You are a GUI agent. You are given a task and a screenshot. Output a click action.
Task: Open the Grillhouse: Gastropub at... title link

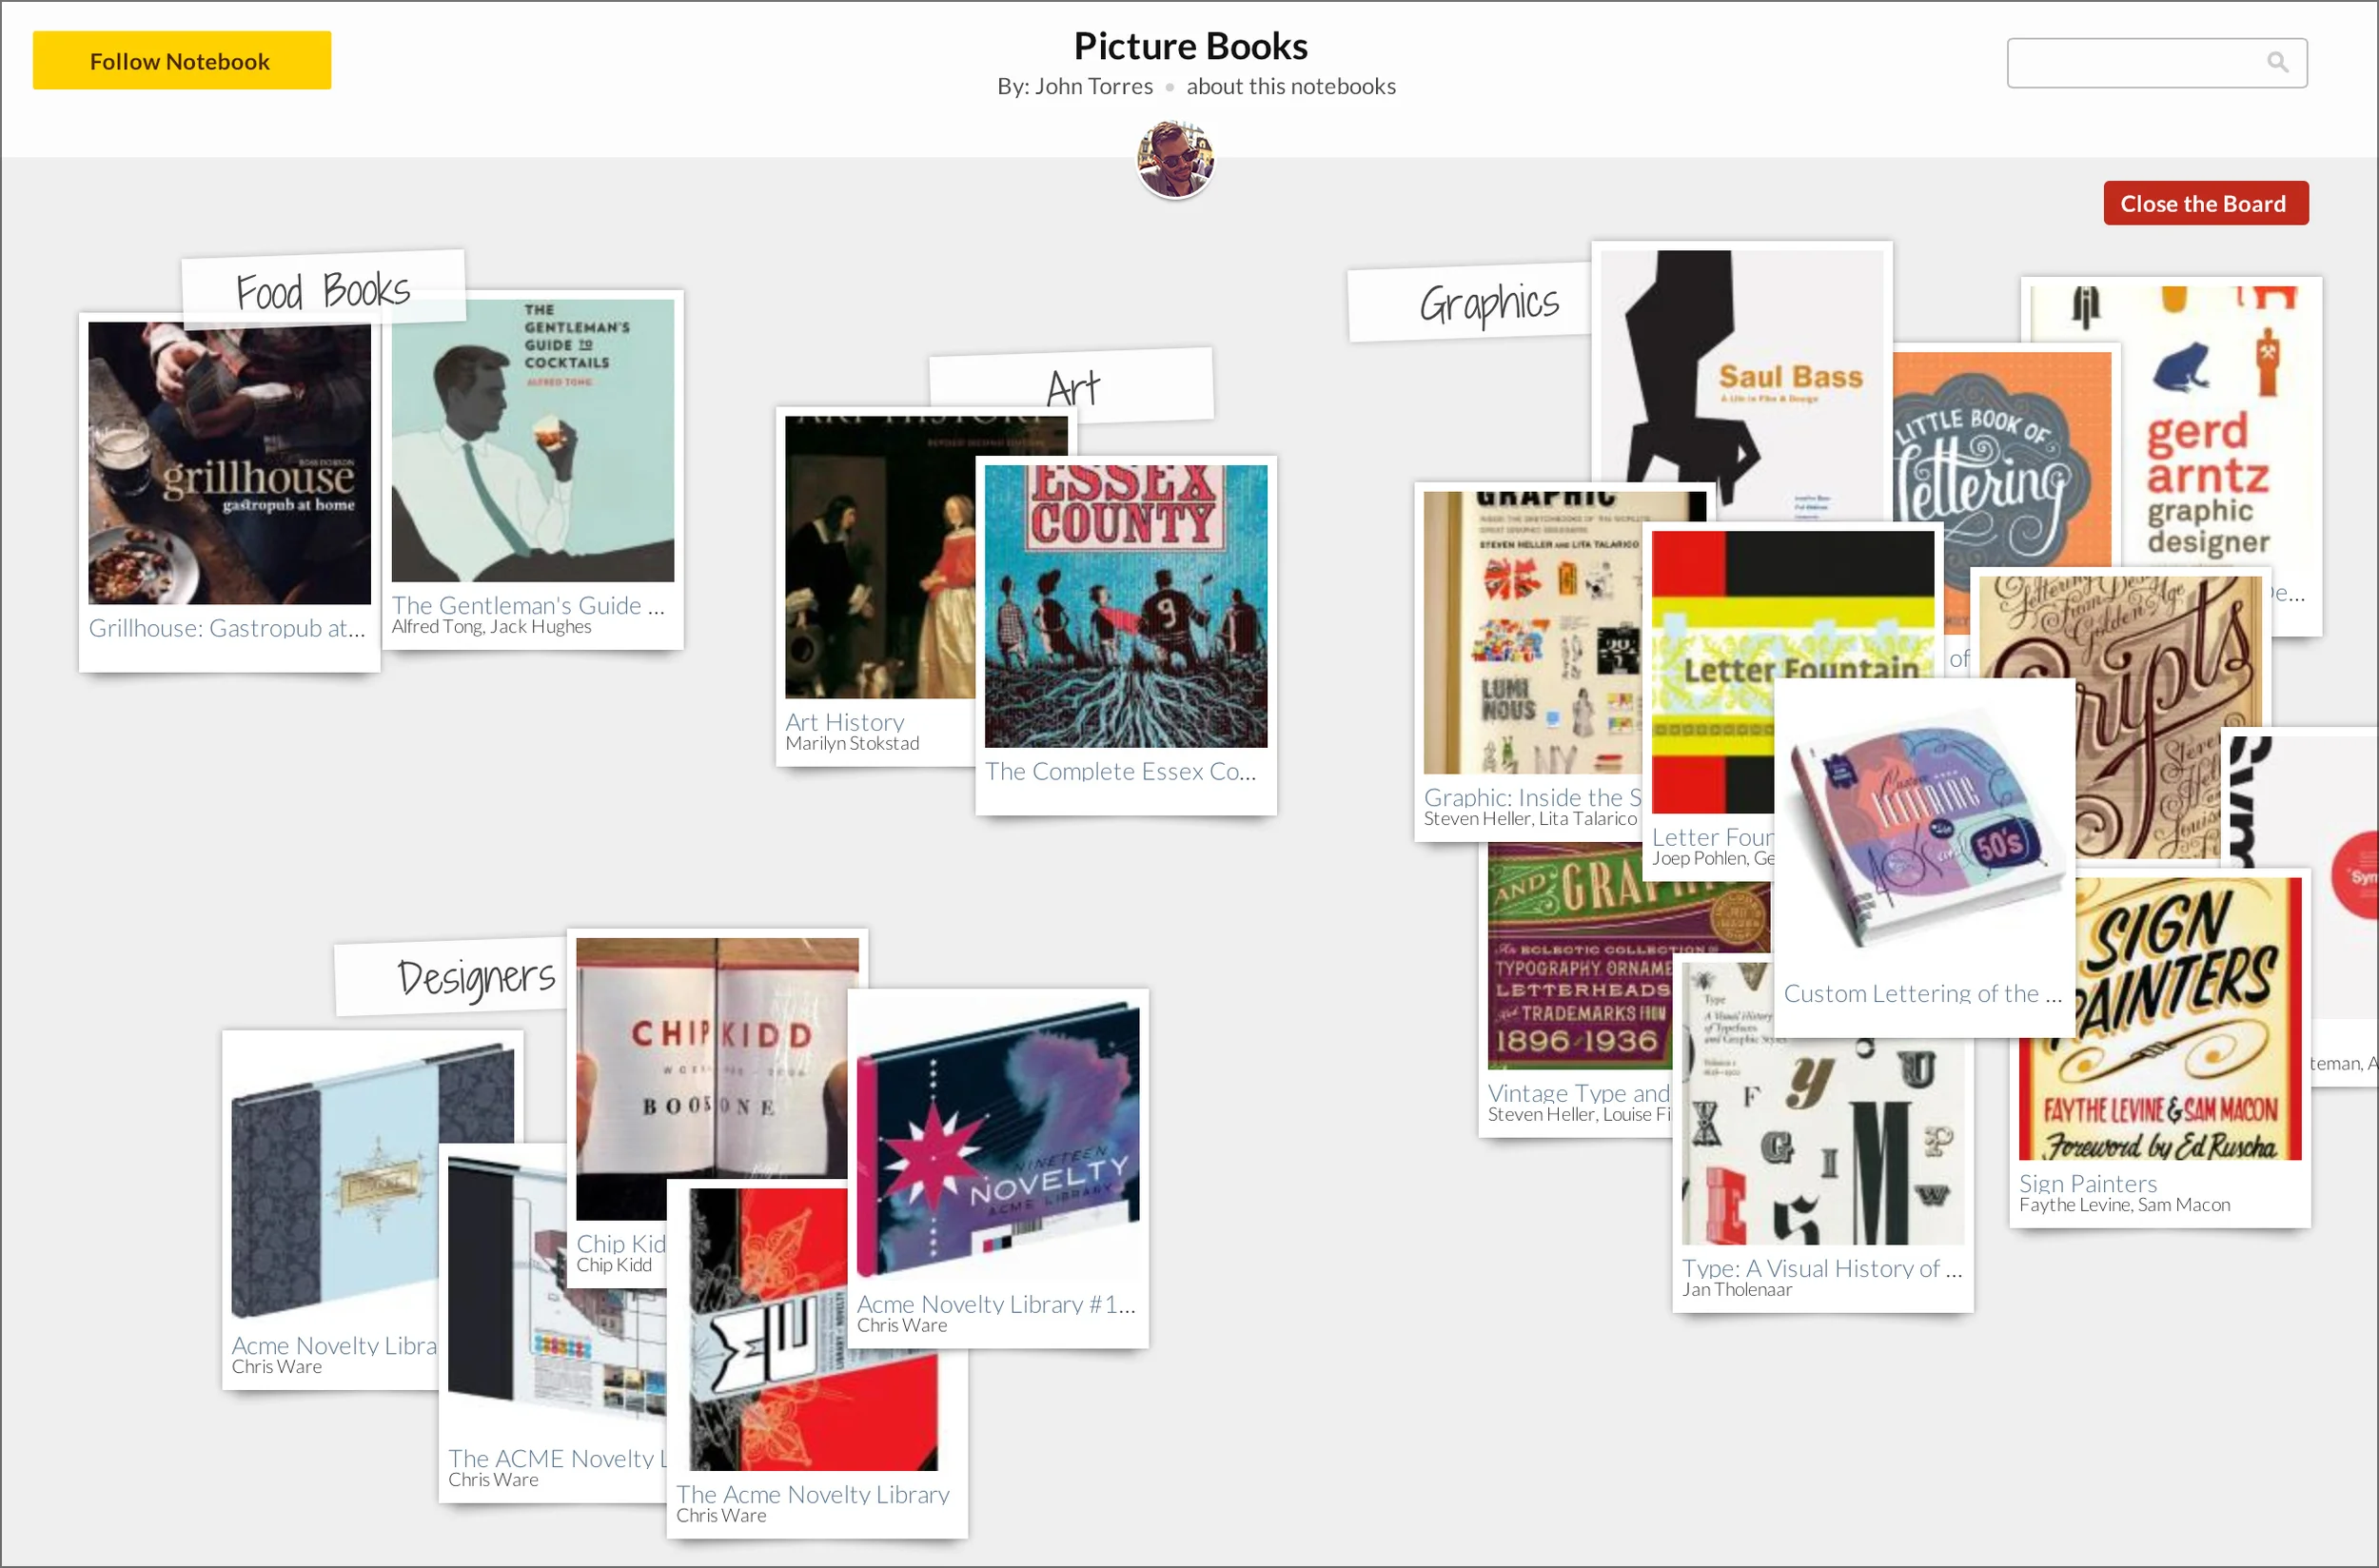227,628
